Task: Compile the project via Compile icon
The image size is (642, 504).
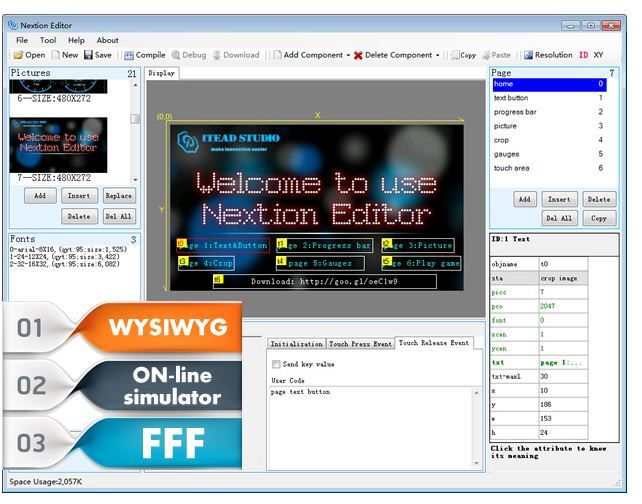Action: [x=145, y=55]
